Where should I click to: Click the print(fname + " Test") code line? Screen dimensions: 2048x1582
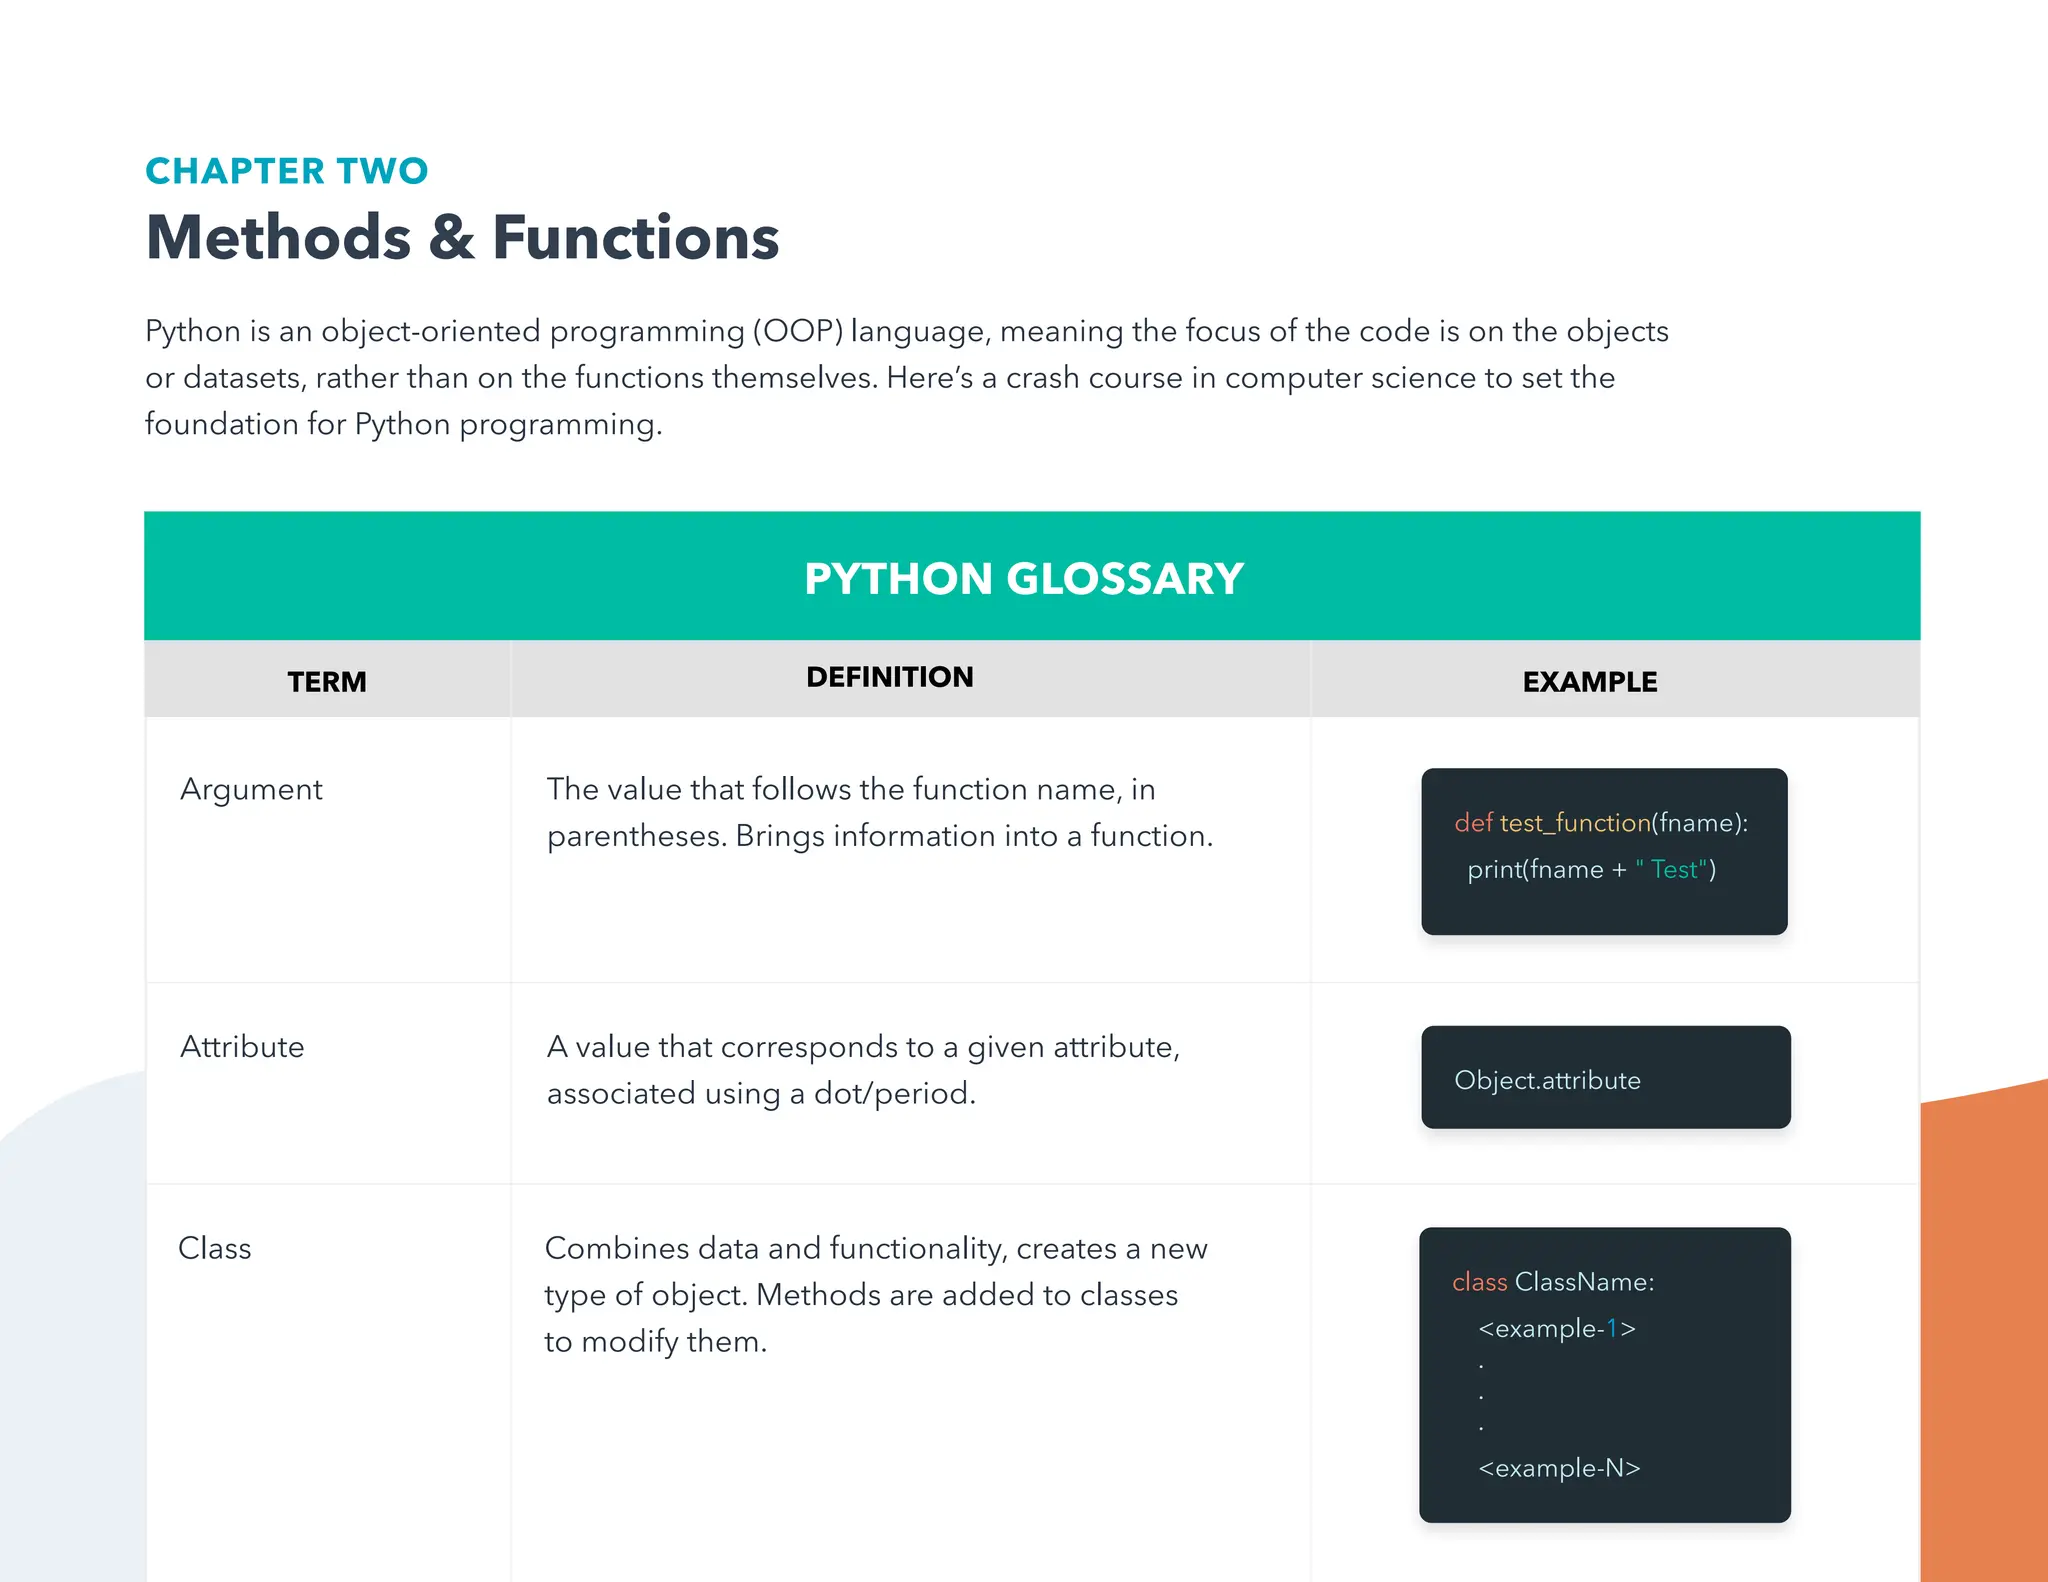tap(1592, 869)
